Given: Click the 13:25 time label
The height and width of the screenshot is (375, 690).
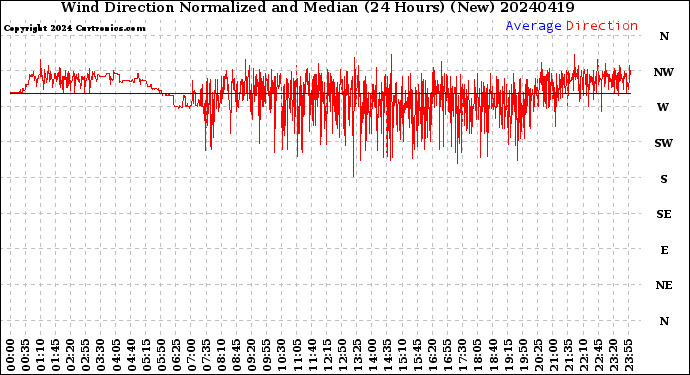Looking at the screenshot, I should pos(357,355).
